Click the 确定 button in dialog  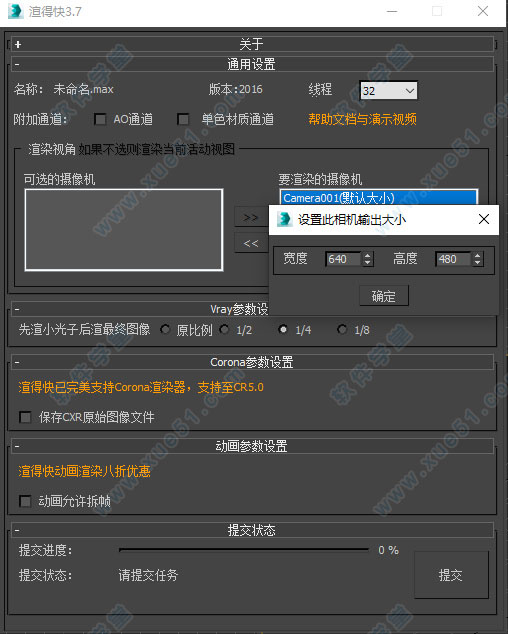[x=384, y=296]
